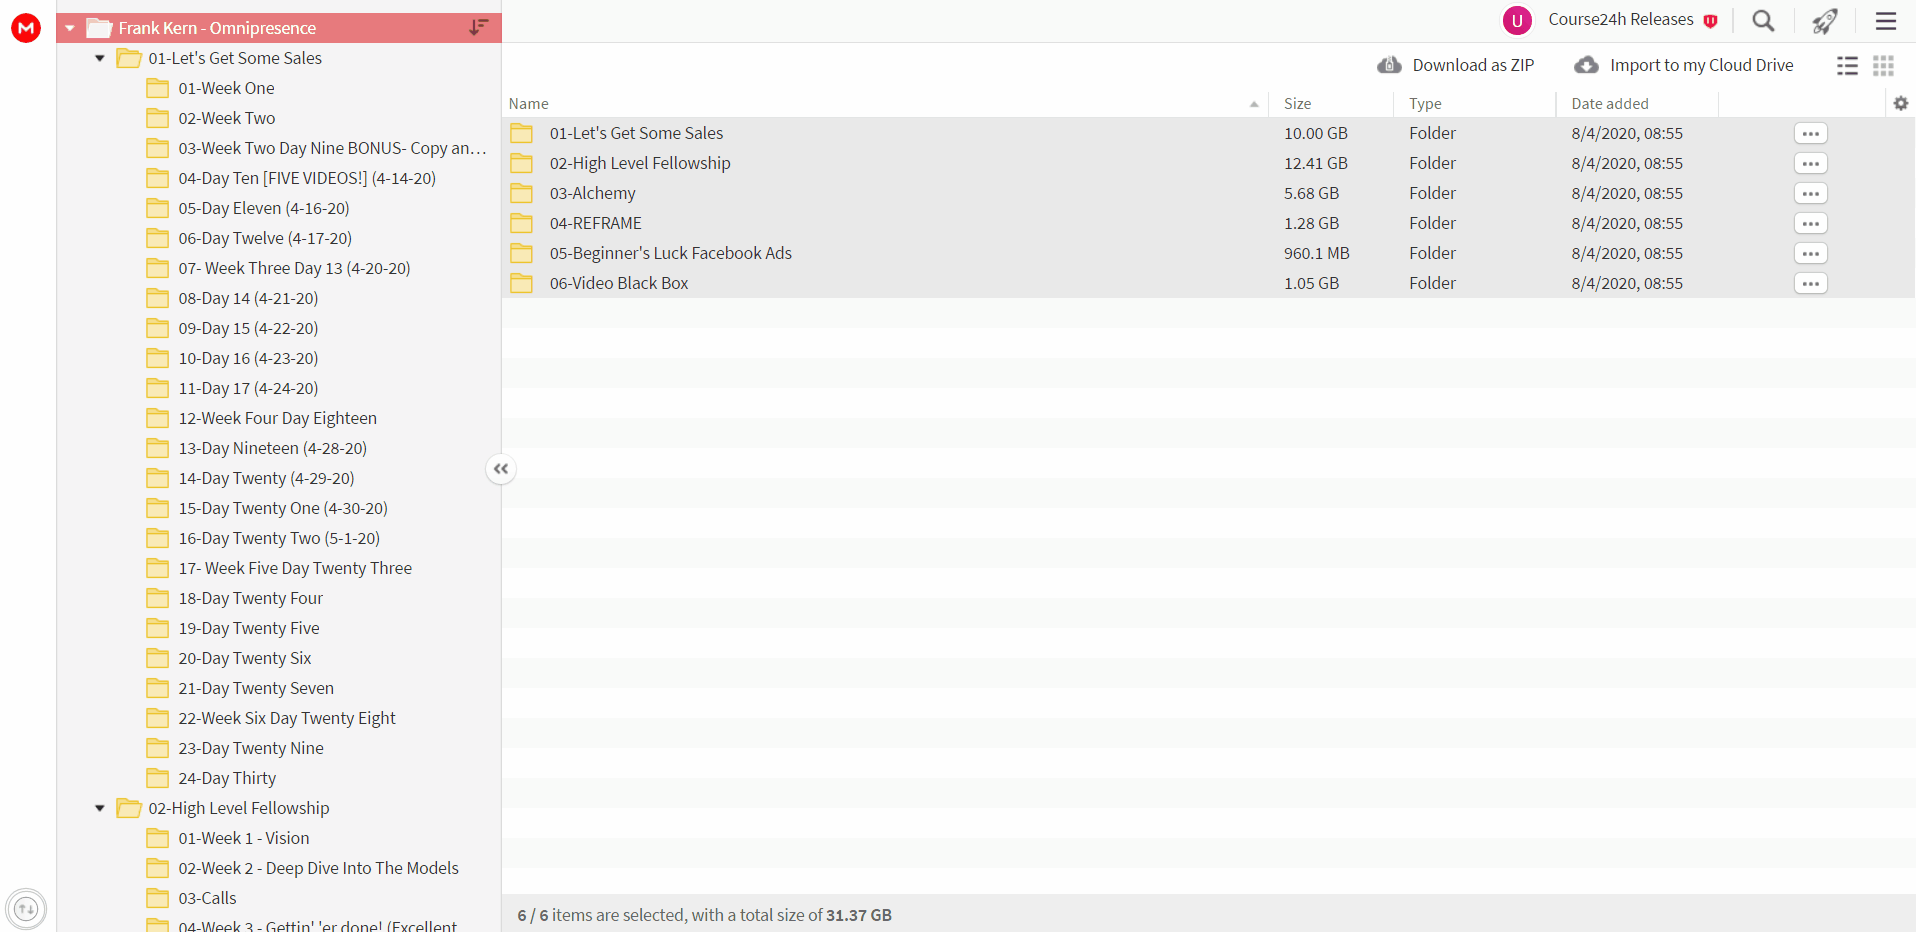
Task: Open 01-Week 1 - Vision folder
Action: click(x=244, y=838)
